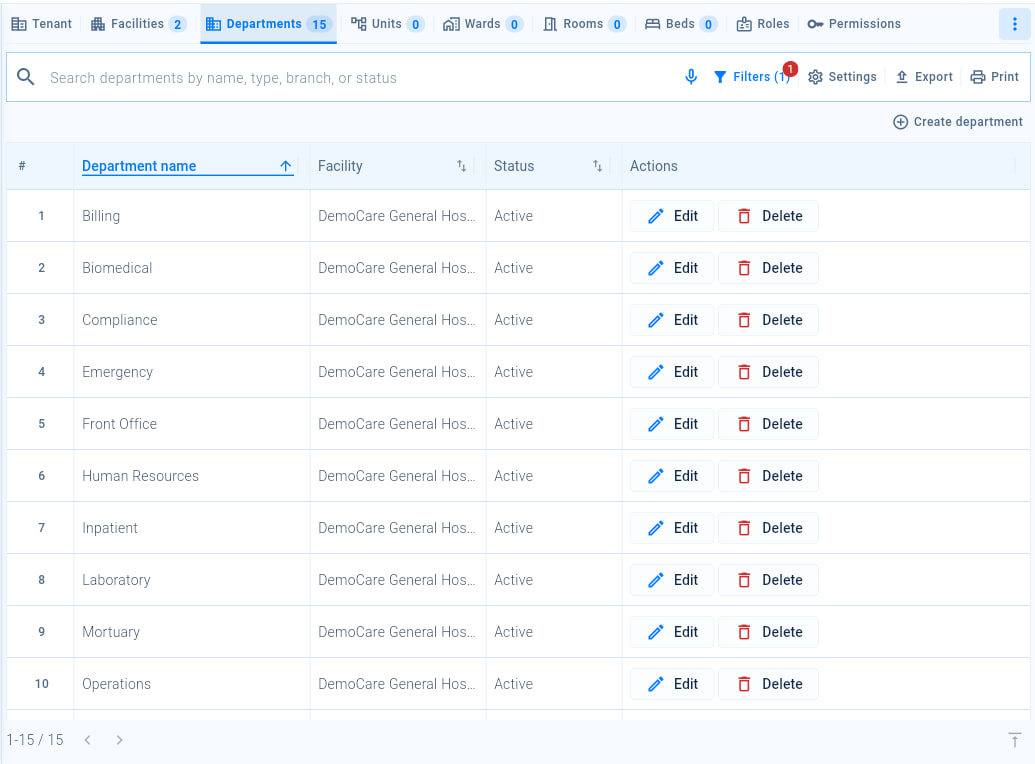
Task: Select the Emergency name cell
Action: [x=191, y=372]
